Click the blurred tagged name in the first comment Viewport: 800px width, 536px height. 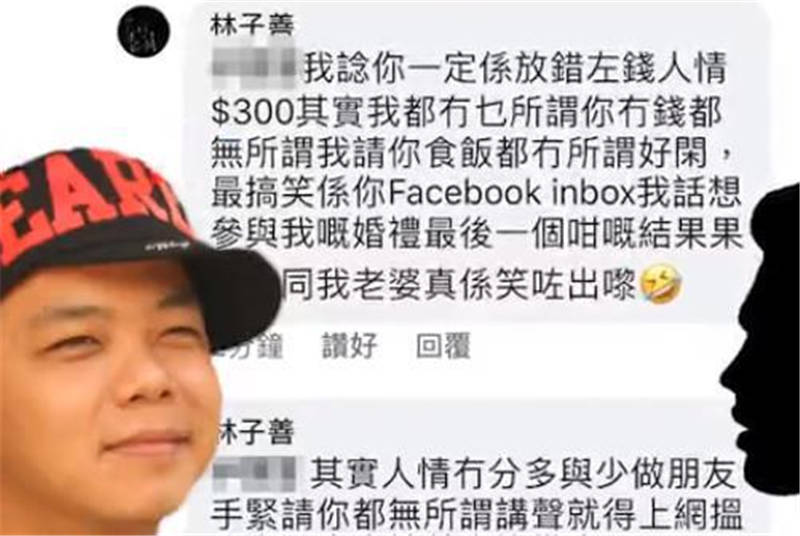coord(254,68)
